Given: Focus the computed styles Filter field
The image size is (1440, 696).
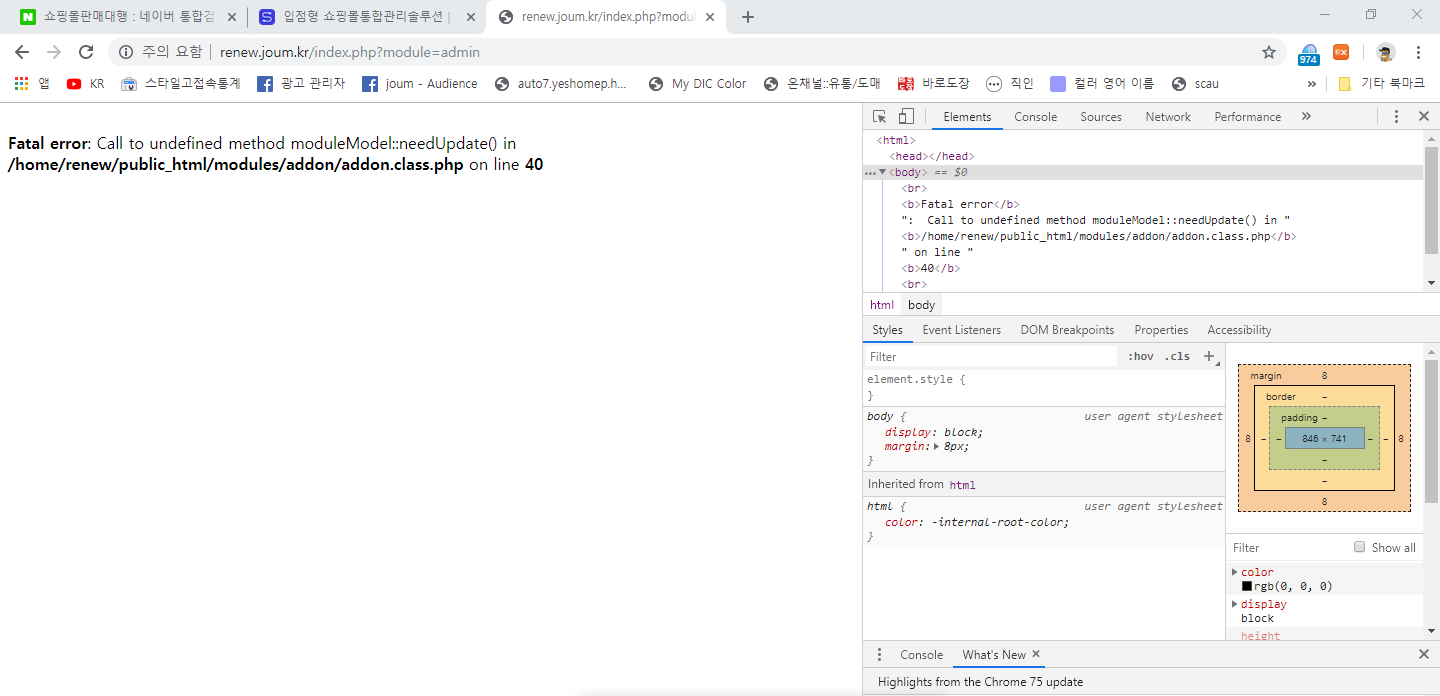Looking at the screenshot, I should [1288, 547].
